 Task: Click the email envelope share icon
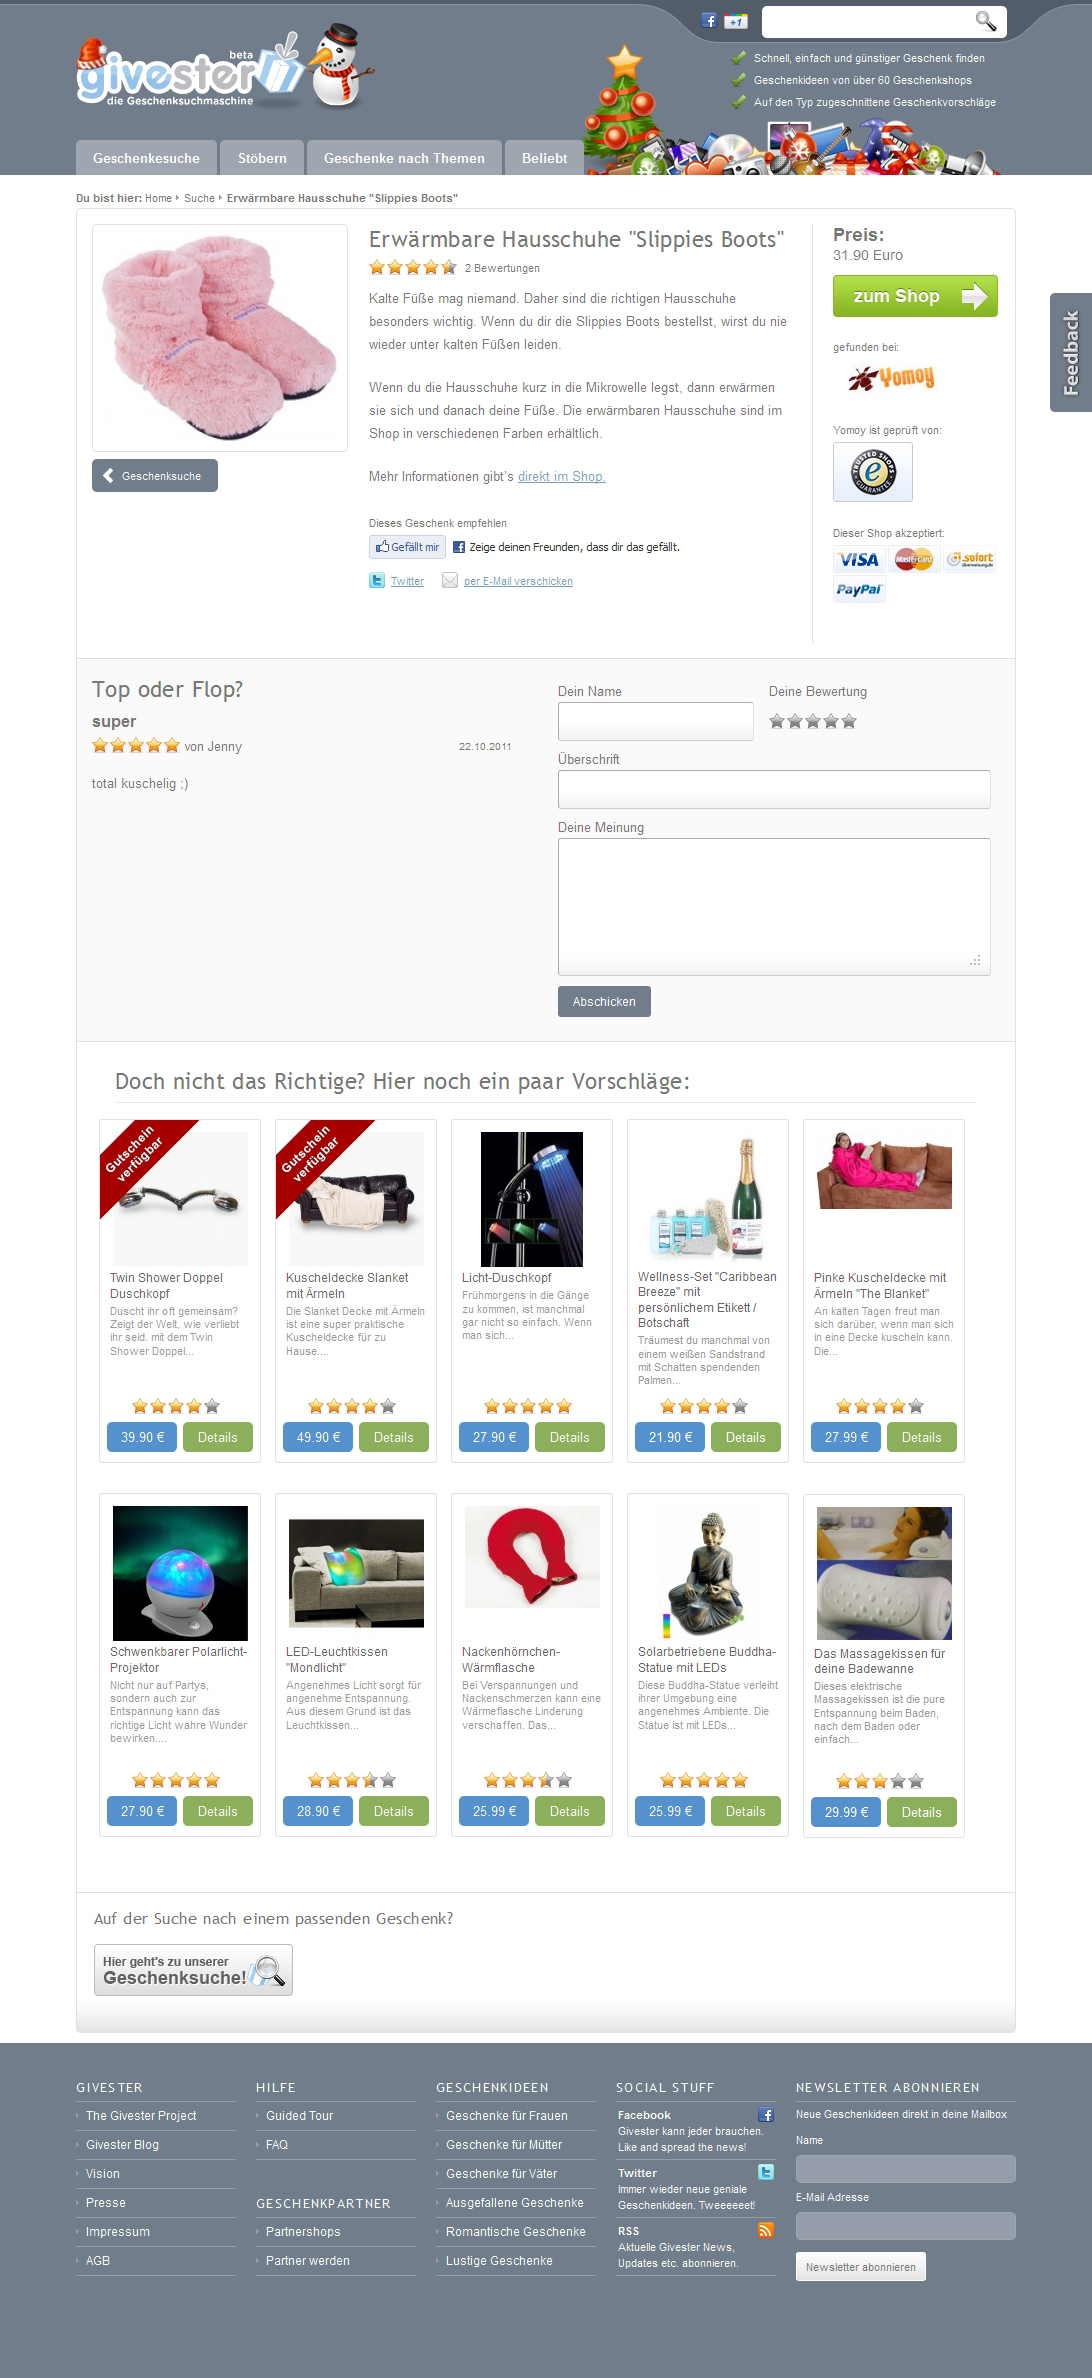click(450, 581)
